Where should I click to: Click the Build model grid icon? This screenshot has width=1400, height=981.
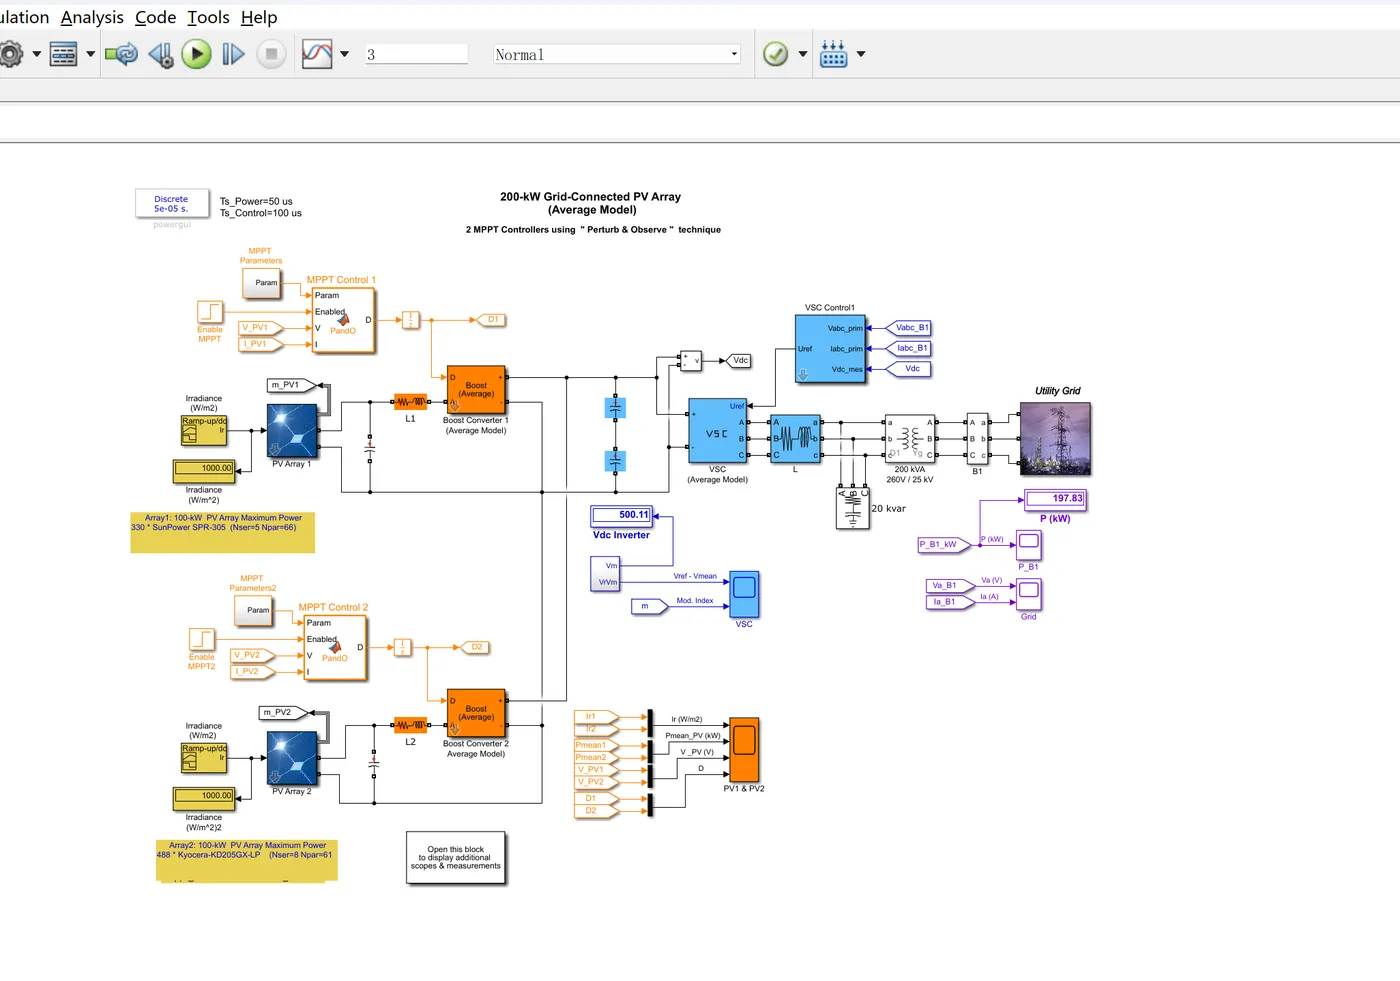tap(834, 54)
